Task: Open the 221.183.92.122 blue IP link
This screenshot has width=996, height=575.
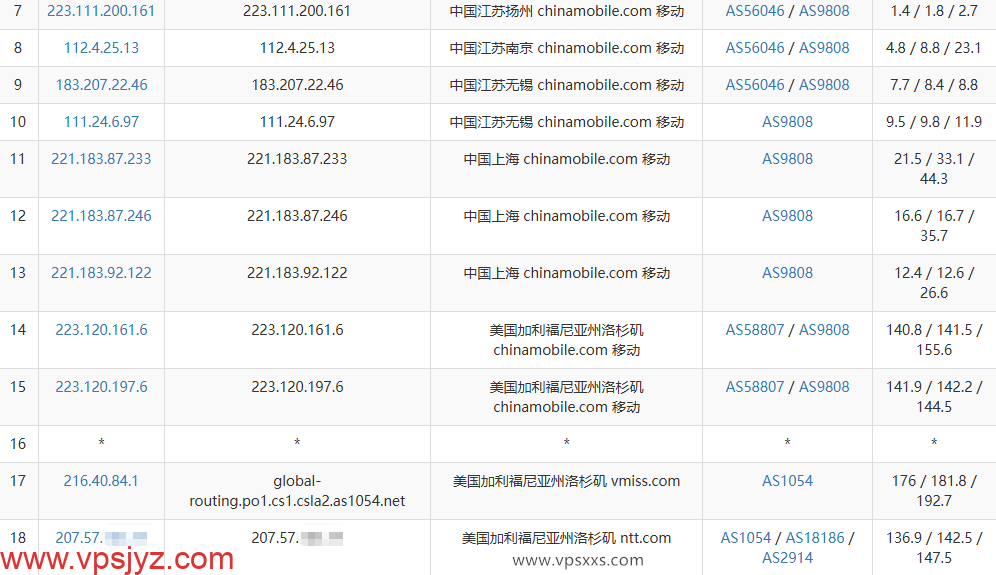Action: coord(101,273)
